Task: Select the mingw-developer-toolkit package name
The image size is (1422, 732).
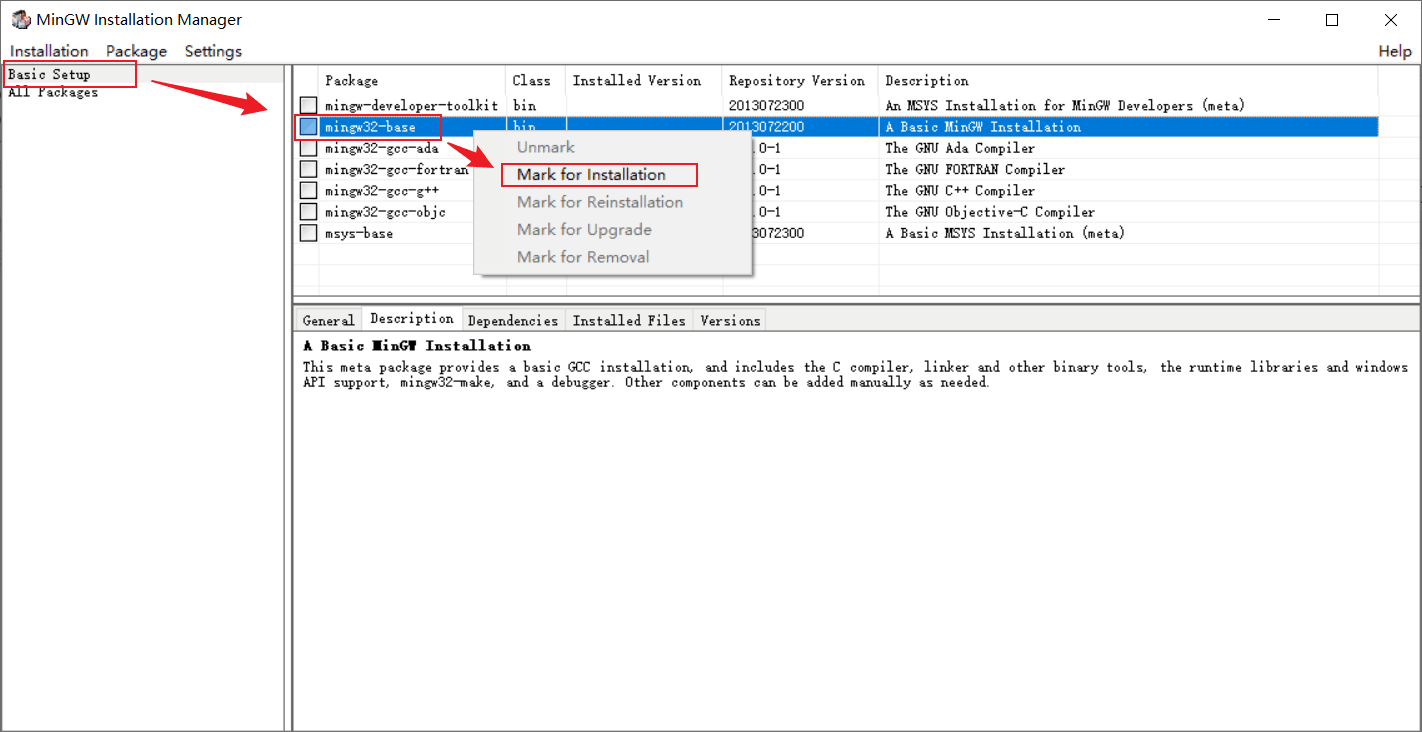Action: [x=411, y=105]
